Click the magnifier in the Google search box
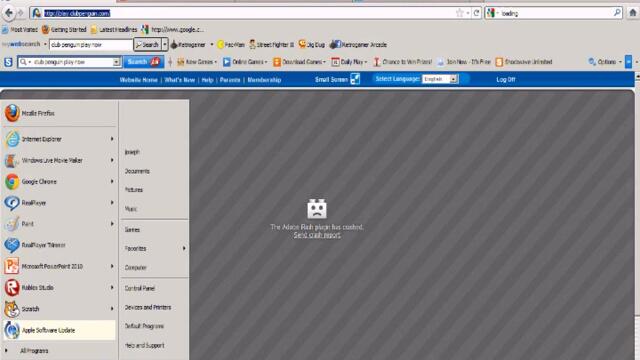 coord(617,13)
